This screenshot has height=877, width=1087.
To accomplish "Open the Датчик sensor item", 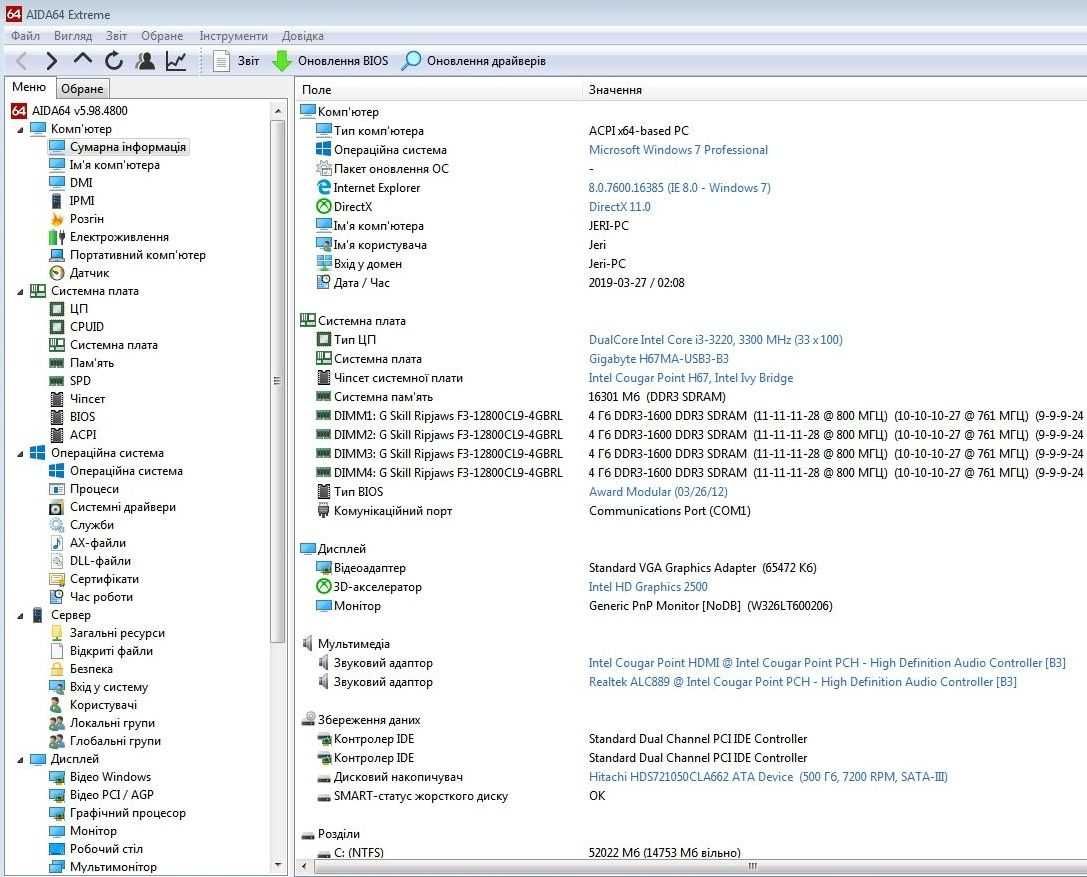I will [x=89, y=272].
